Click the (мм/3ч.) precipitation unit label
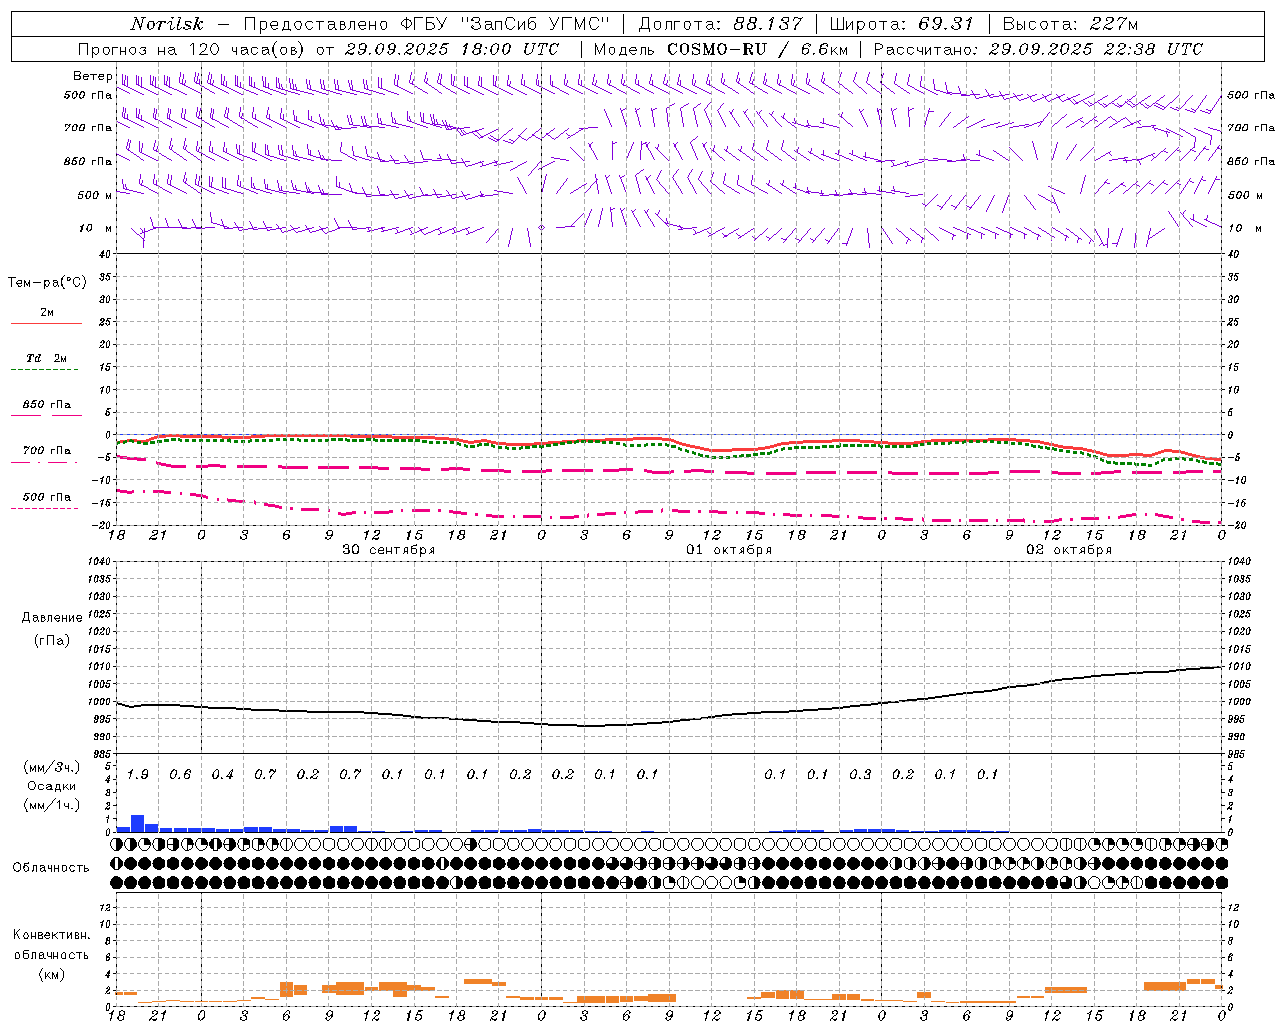 [50, 767]
